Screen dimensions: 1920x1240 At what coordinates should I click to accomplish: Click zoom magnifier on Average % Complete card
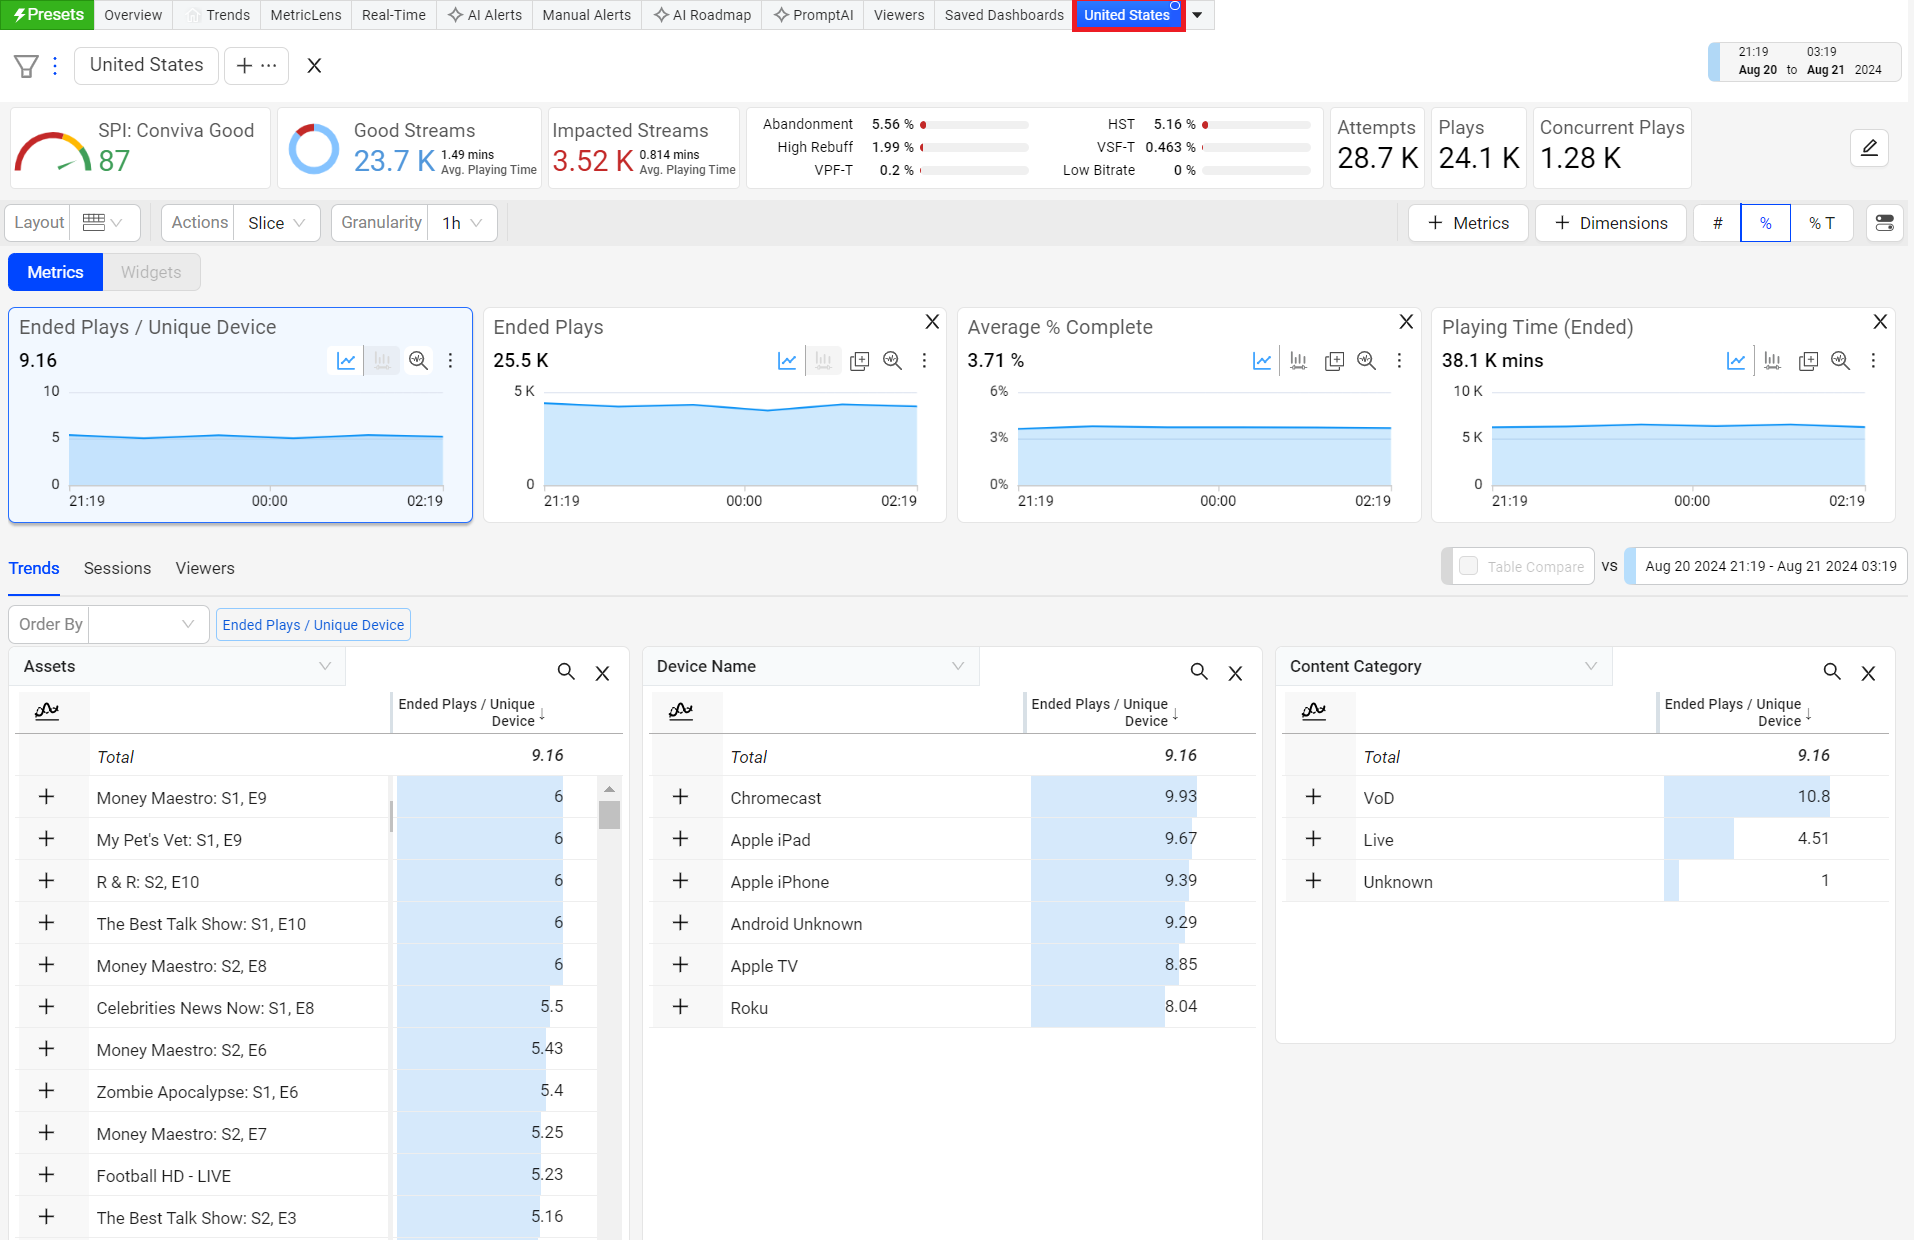tap(1366, 361)
